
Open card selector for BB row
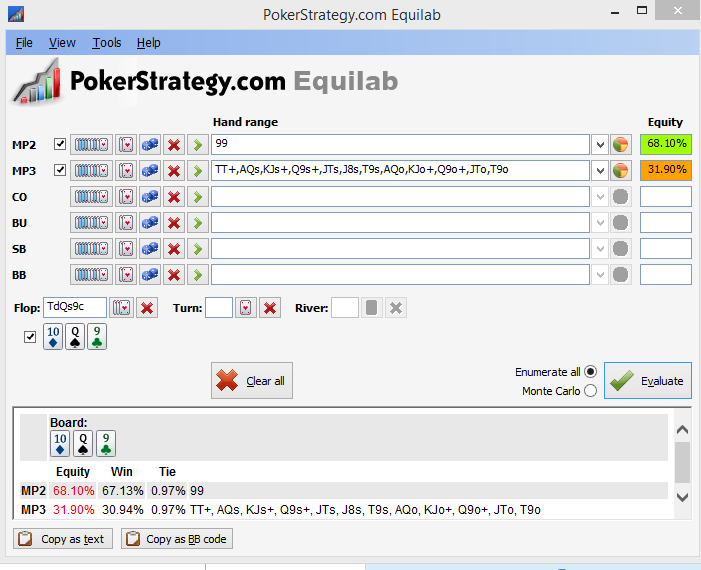click(126, 274)
